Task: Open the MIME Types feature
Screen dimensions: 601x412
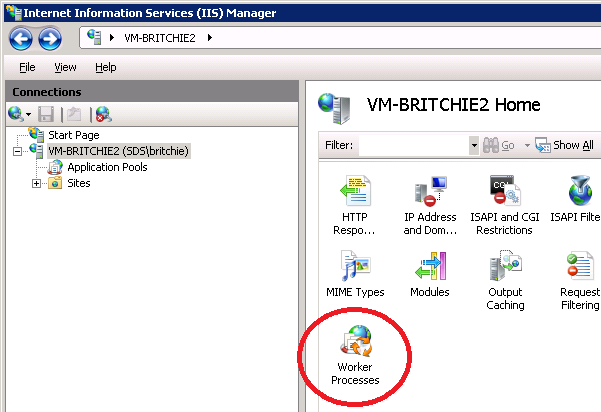Action: [x=355, y=274]
